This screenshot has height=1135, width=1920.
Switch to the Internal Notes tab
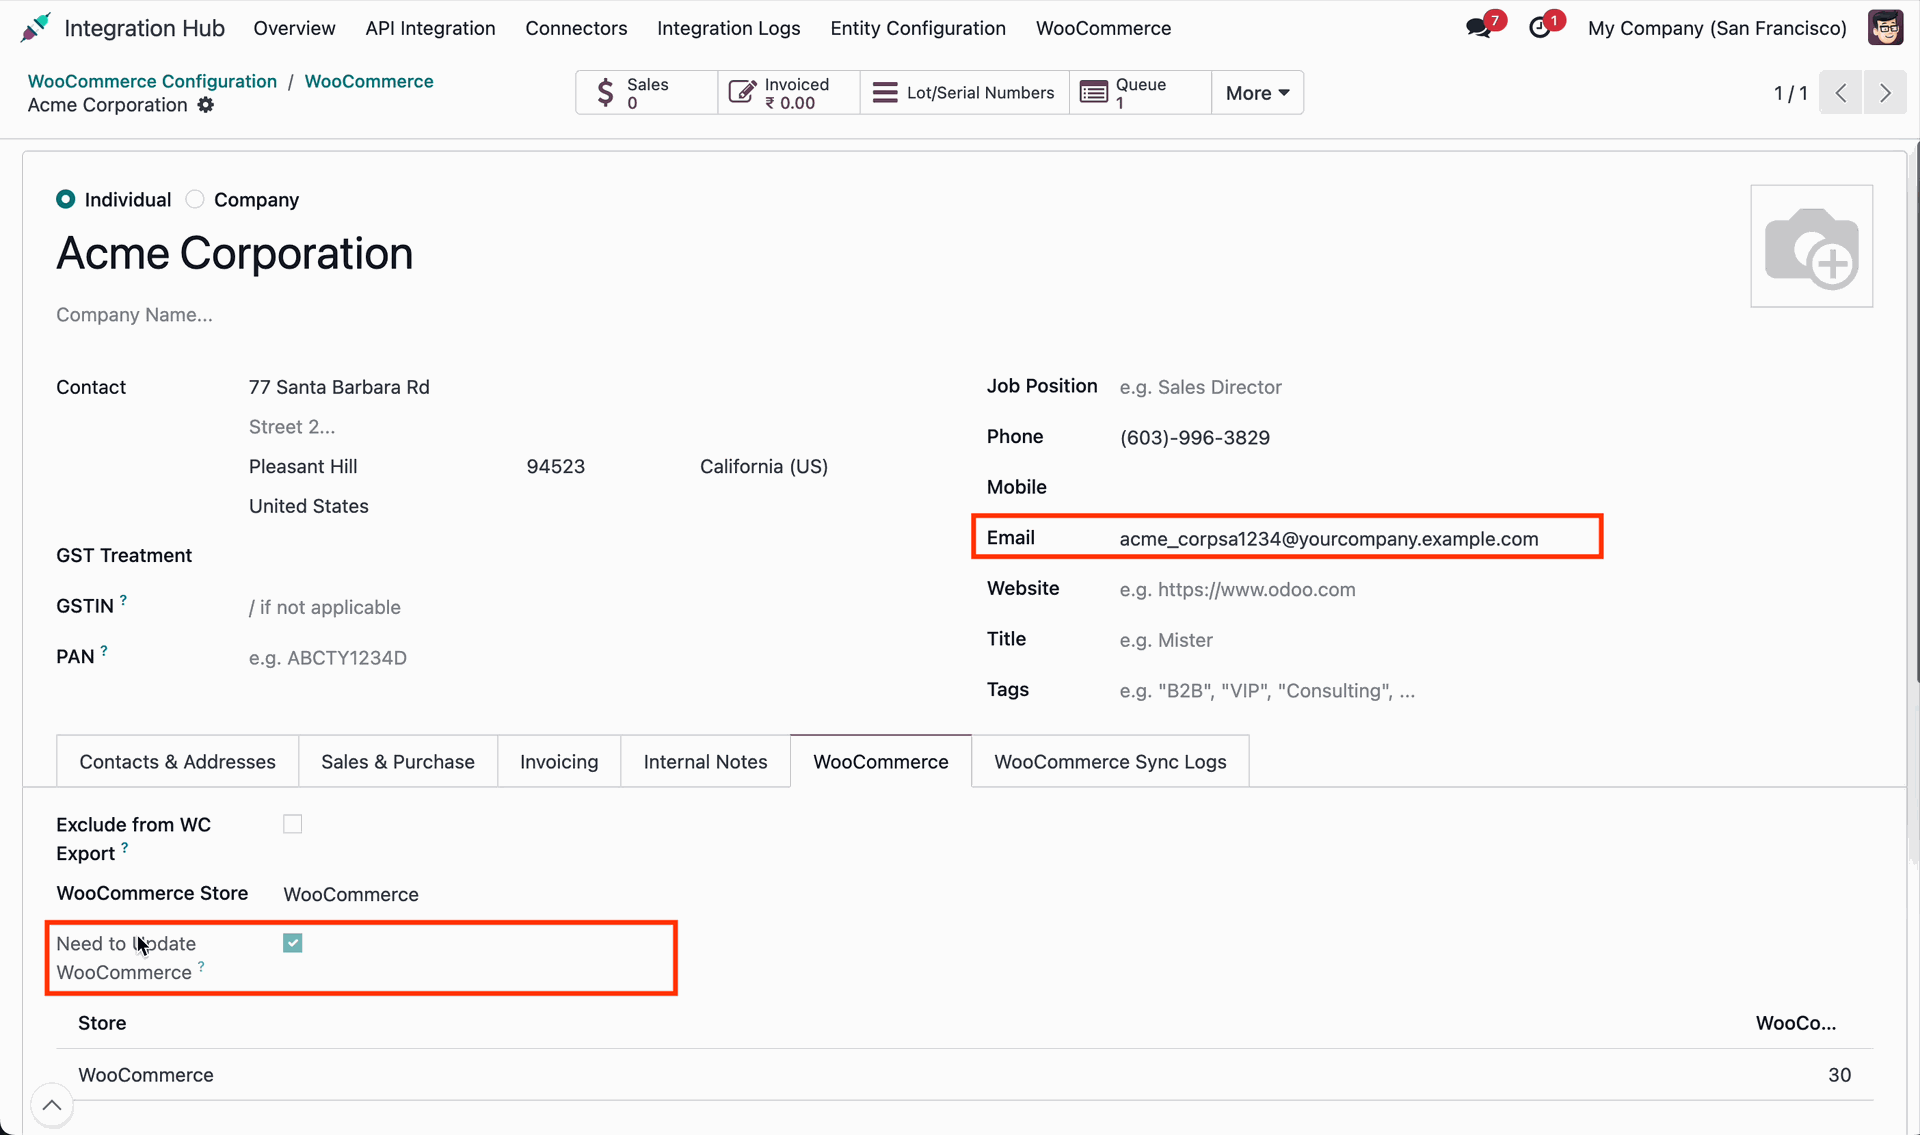[705, 762]
